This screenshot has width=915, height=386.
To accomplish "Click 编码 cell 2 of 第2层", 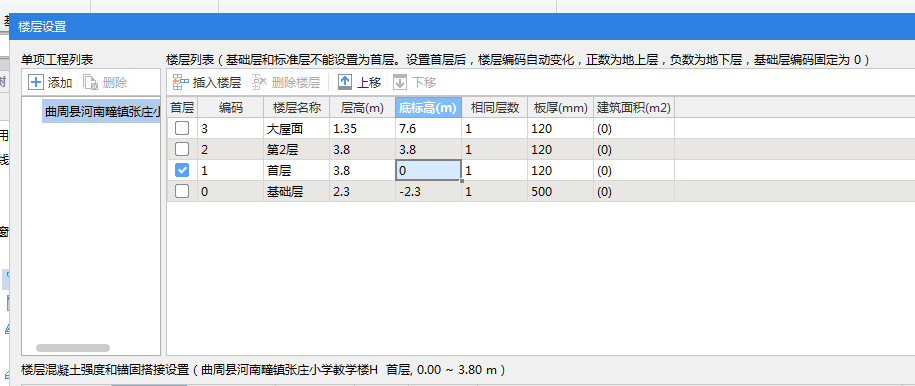I will (231, 149).
